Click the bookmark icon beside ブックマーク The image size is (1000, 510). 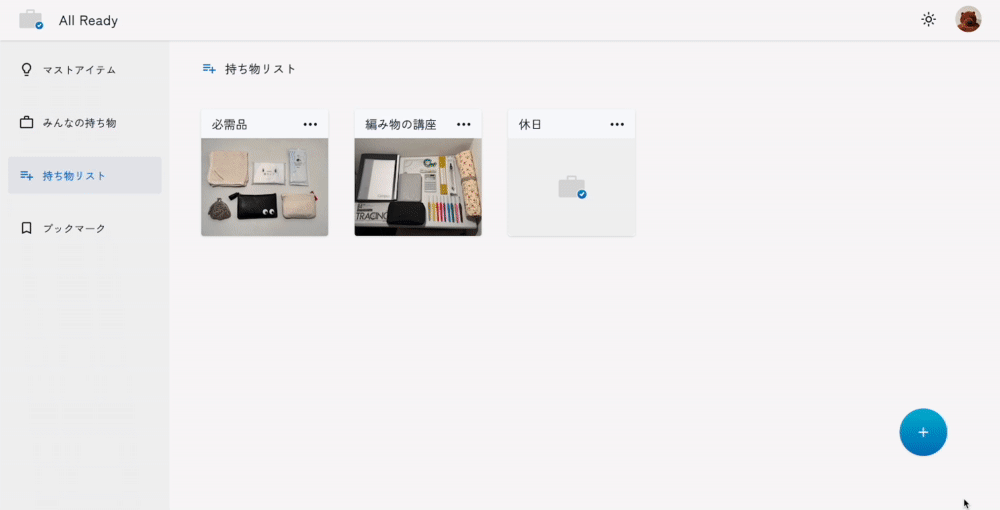pyautogui.click(x=26, y=228)
